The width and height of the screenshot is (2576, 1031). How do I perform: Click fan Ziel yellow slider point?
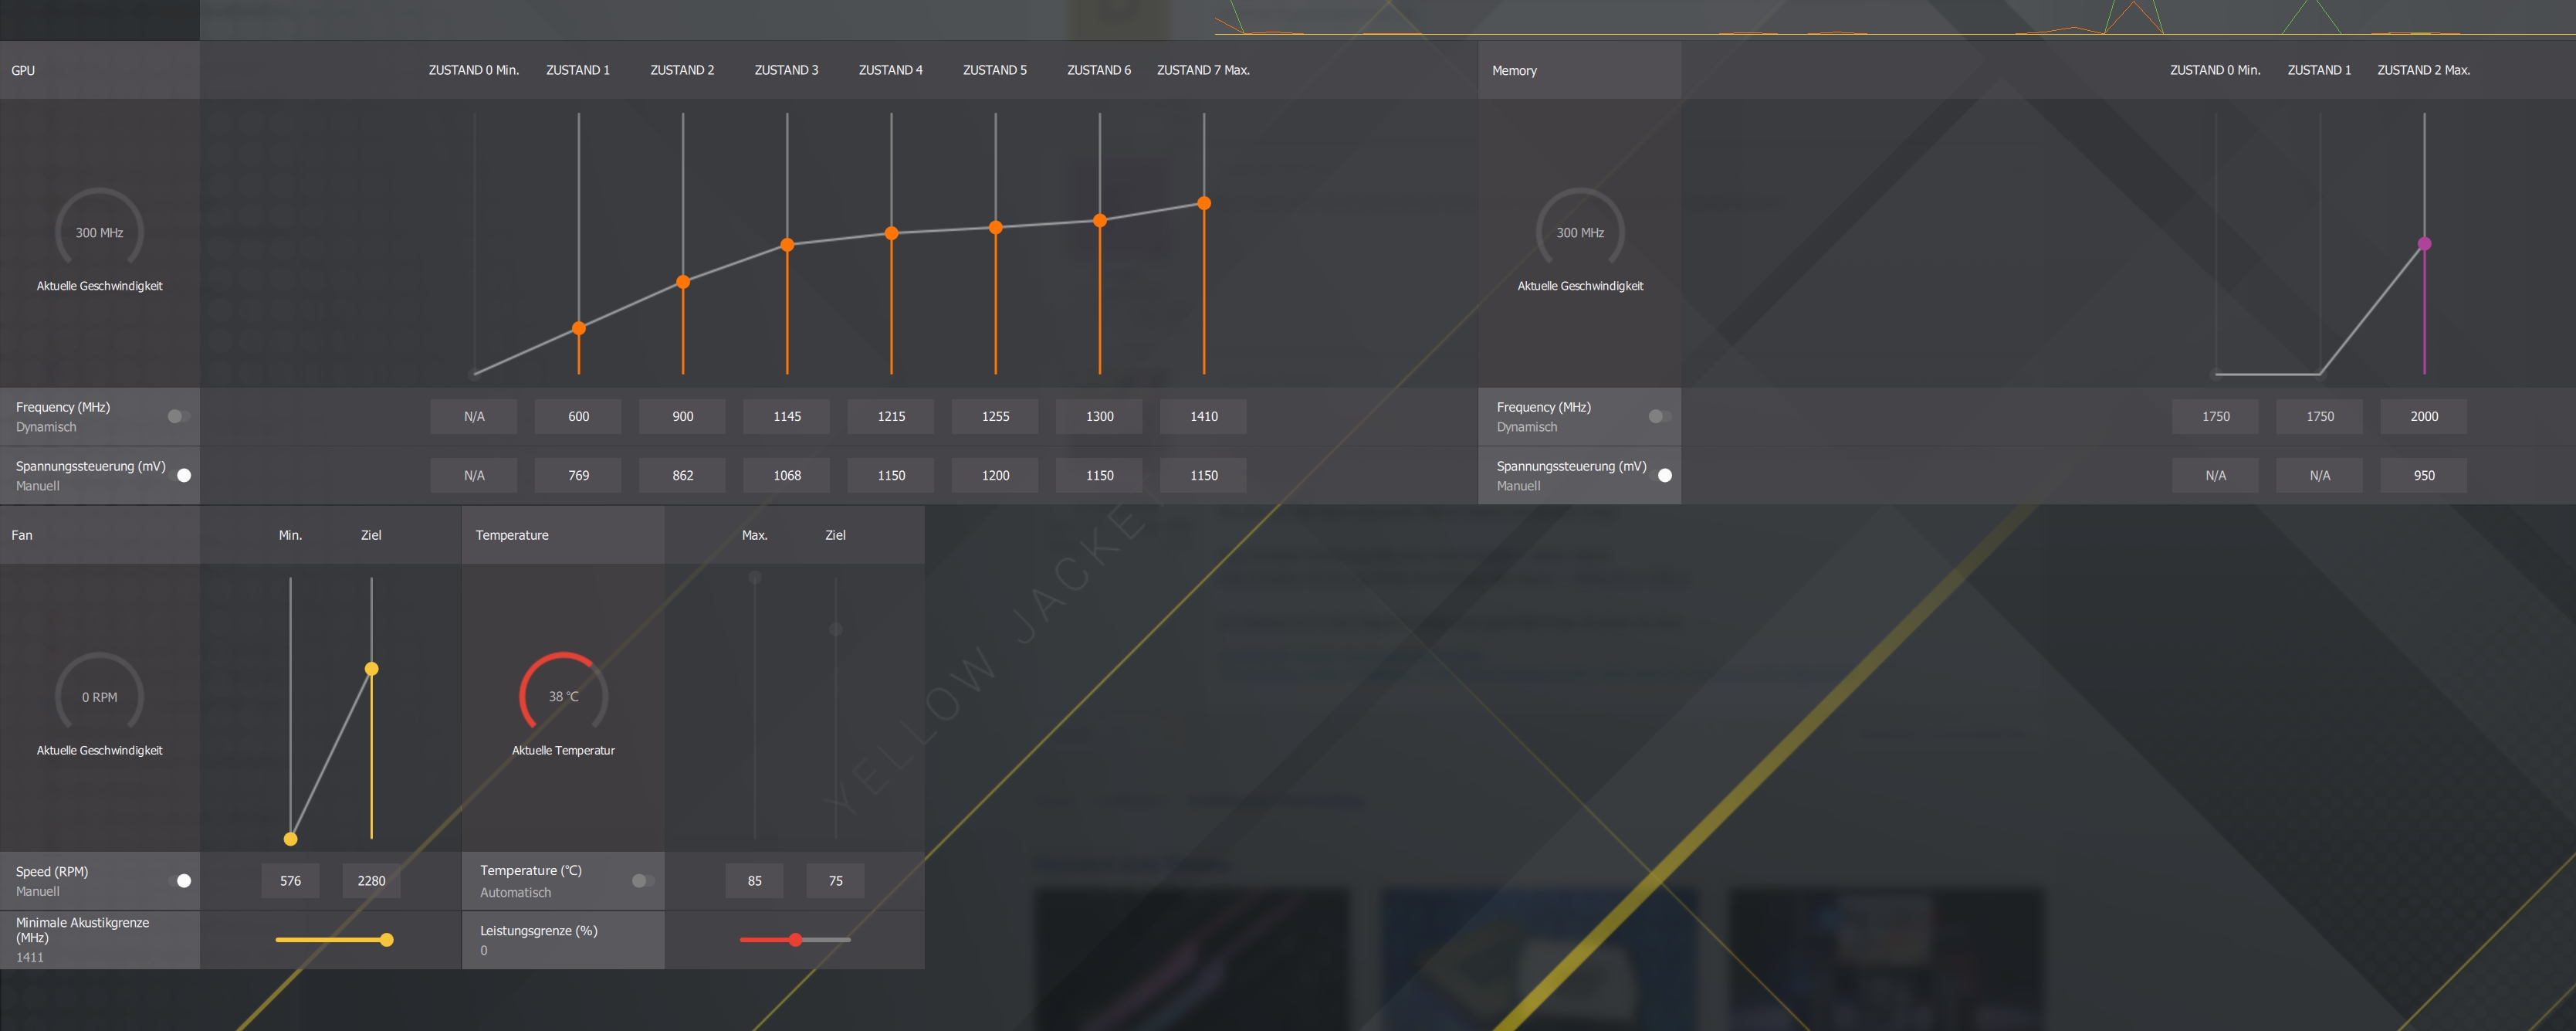pos(371,668)
